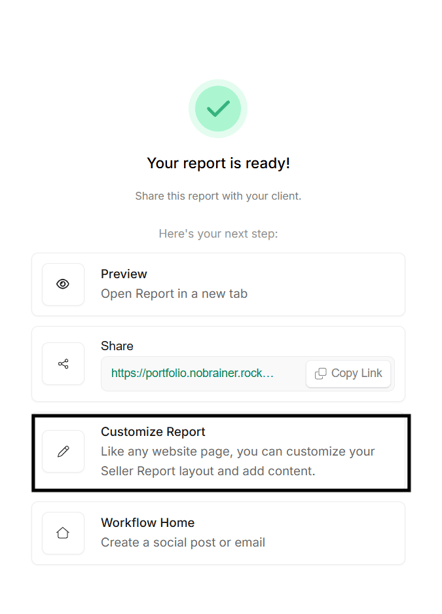Click 'Create a social post or email'
The width and height of the screenshot is (442, 614).
click(183, 543)
